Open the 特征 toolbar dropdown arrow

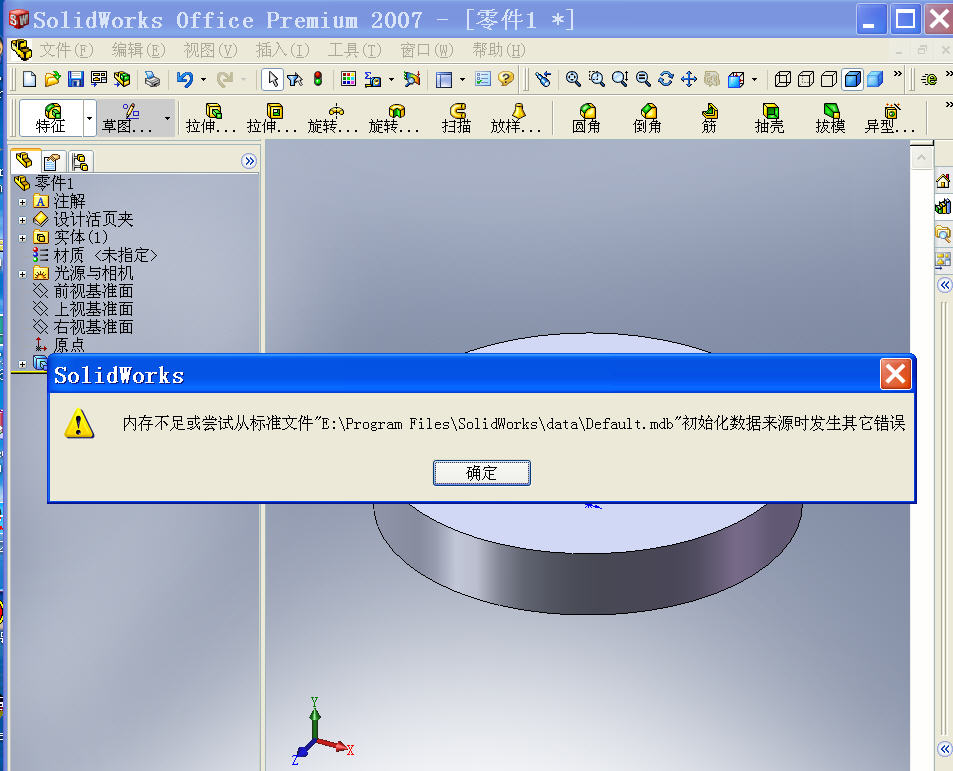[x=89, y=118]
